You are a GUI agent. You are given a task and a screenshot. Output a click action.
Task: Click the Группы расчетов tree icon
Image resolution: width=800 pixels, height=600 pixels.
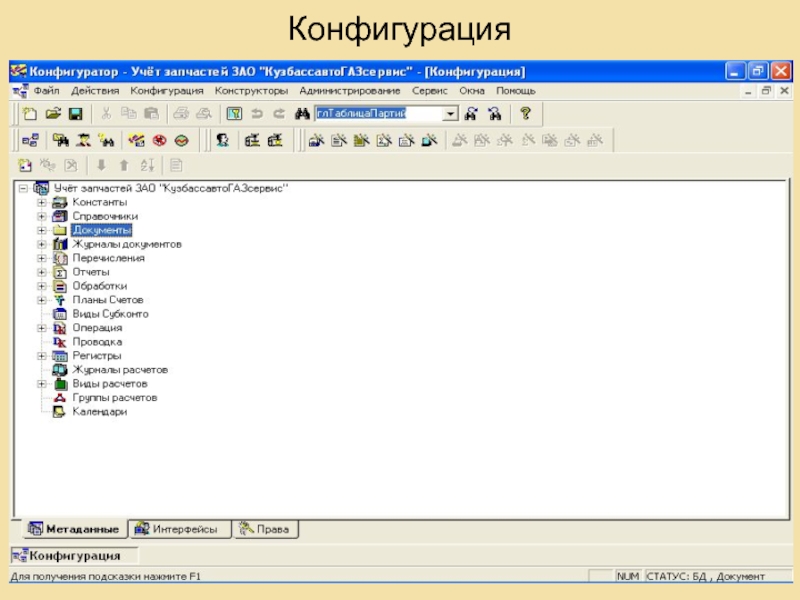point(59,398)
